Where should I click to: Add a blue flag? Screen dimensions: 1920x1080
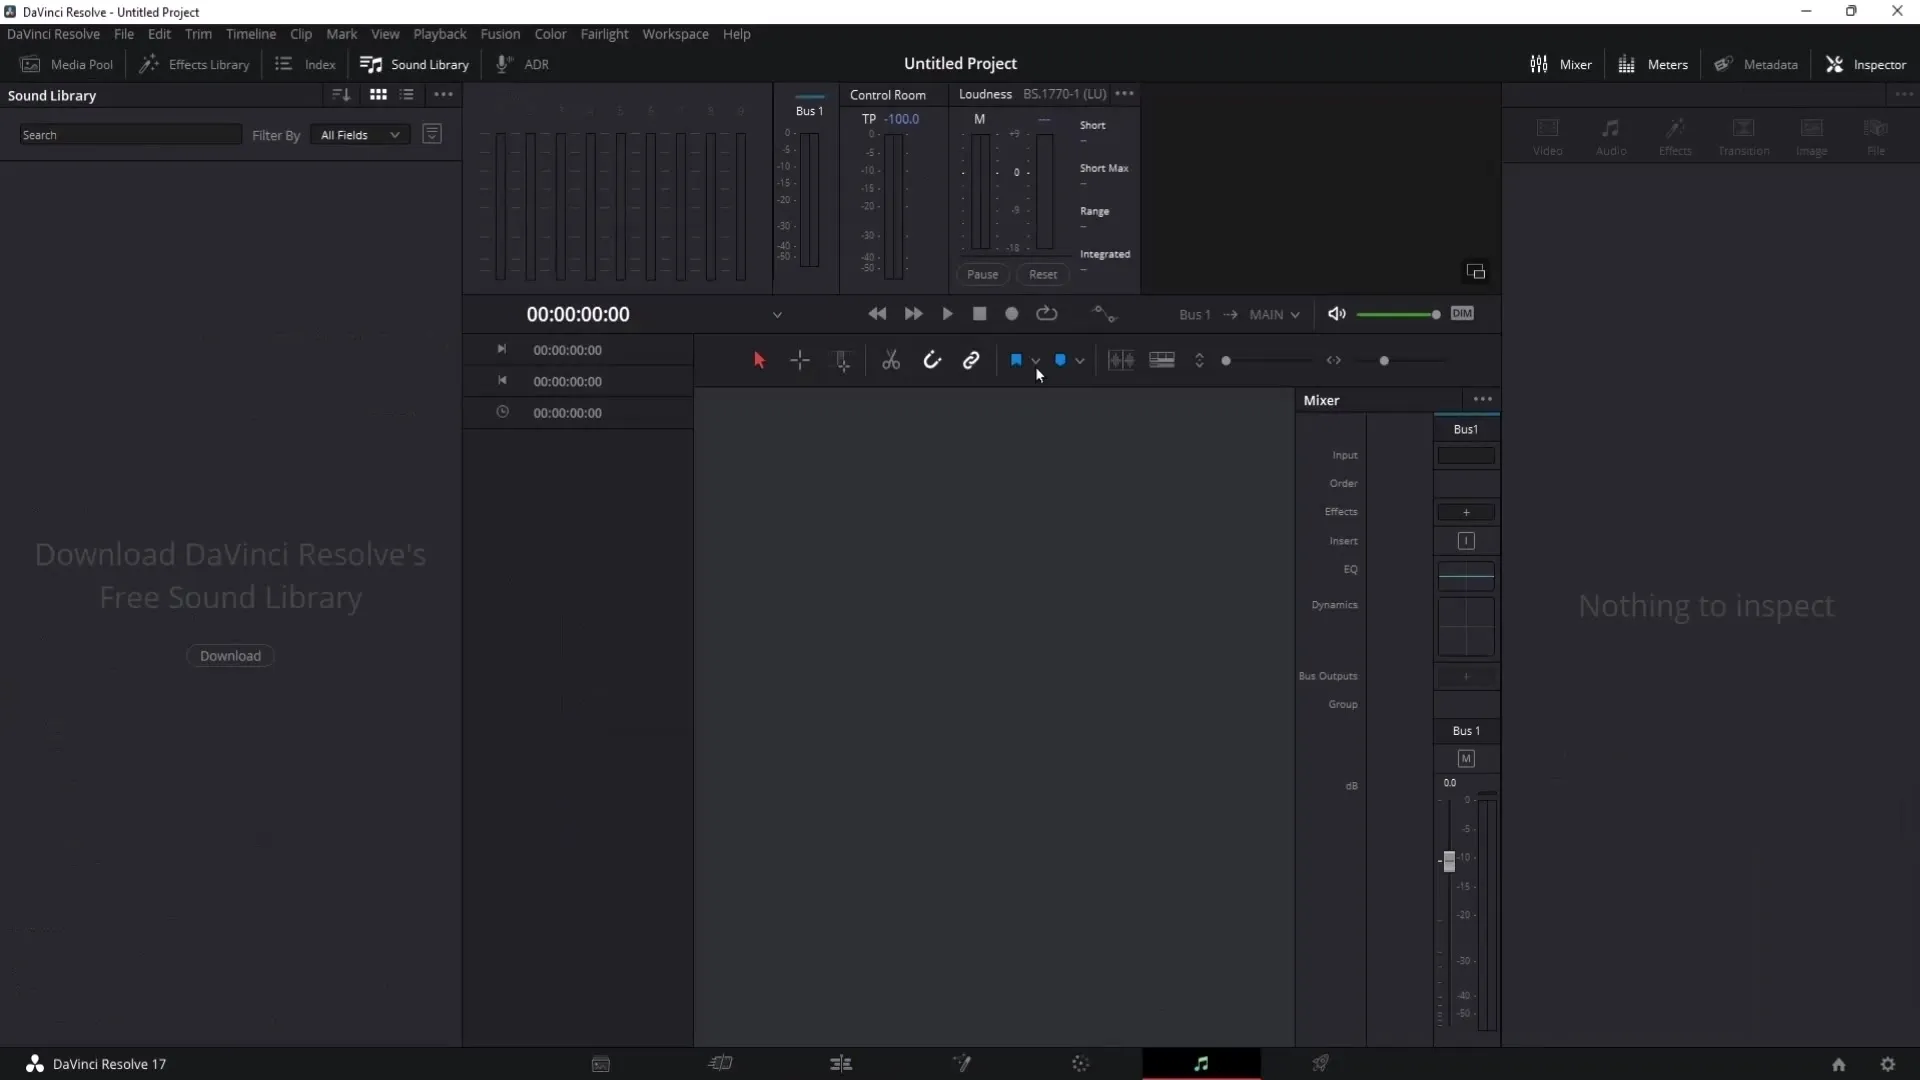pos(1016,360)
